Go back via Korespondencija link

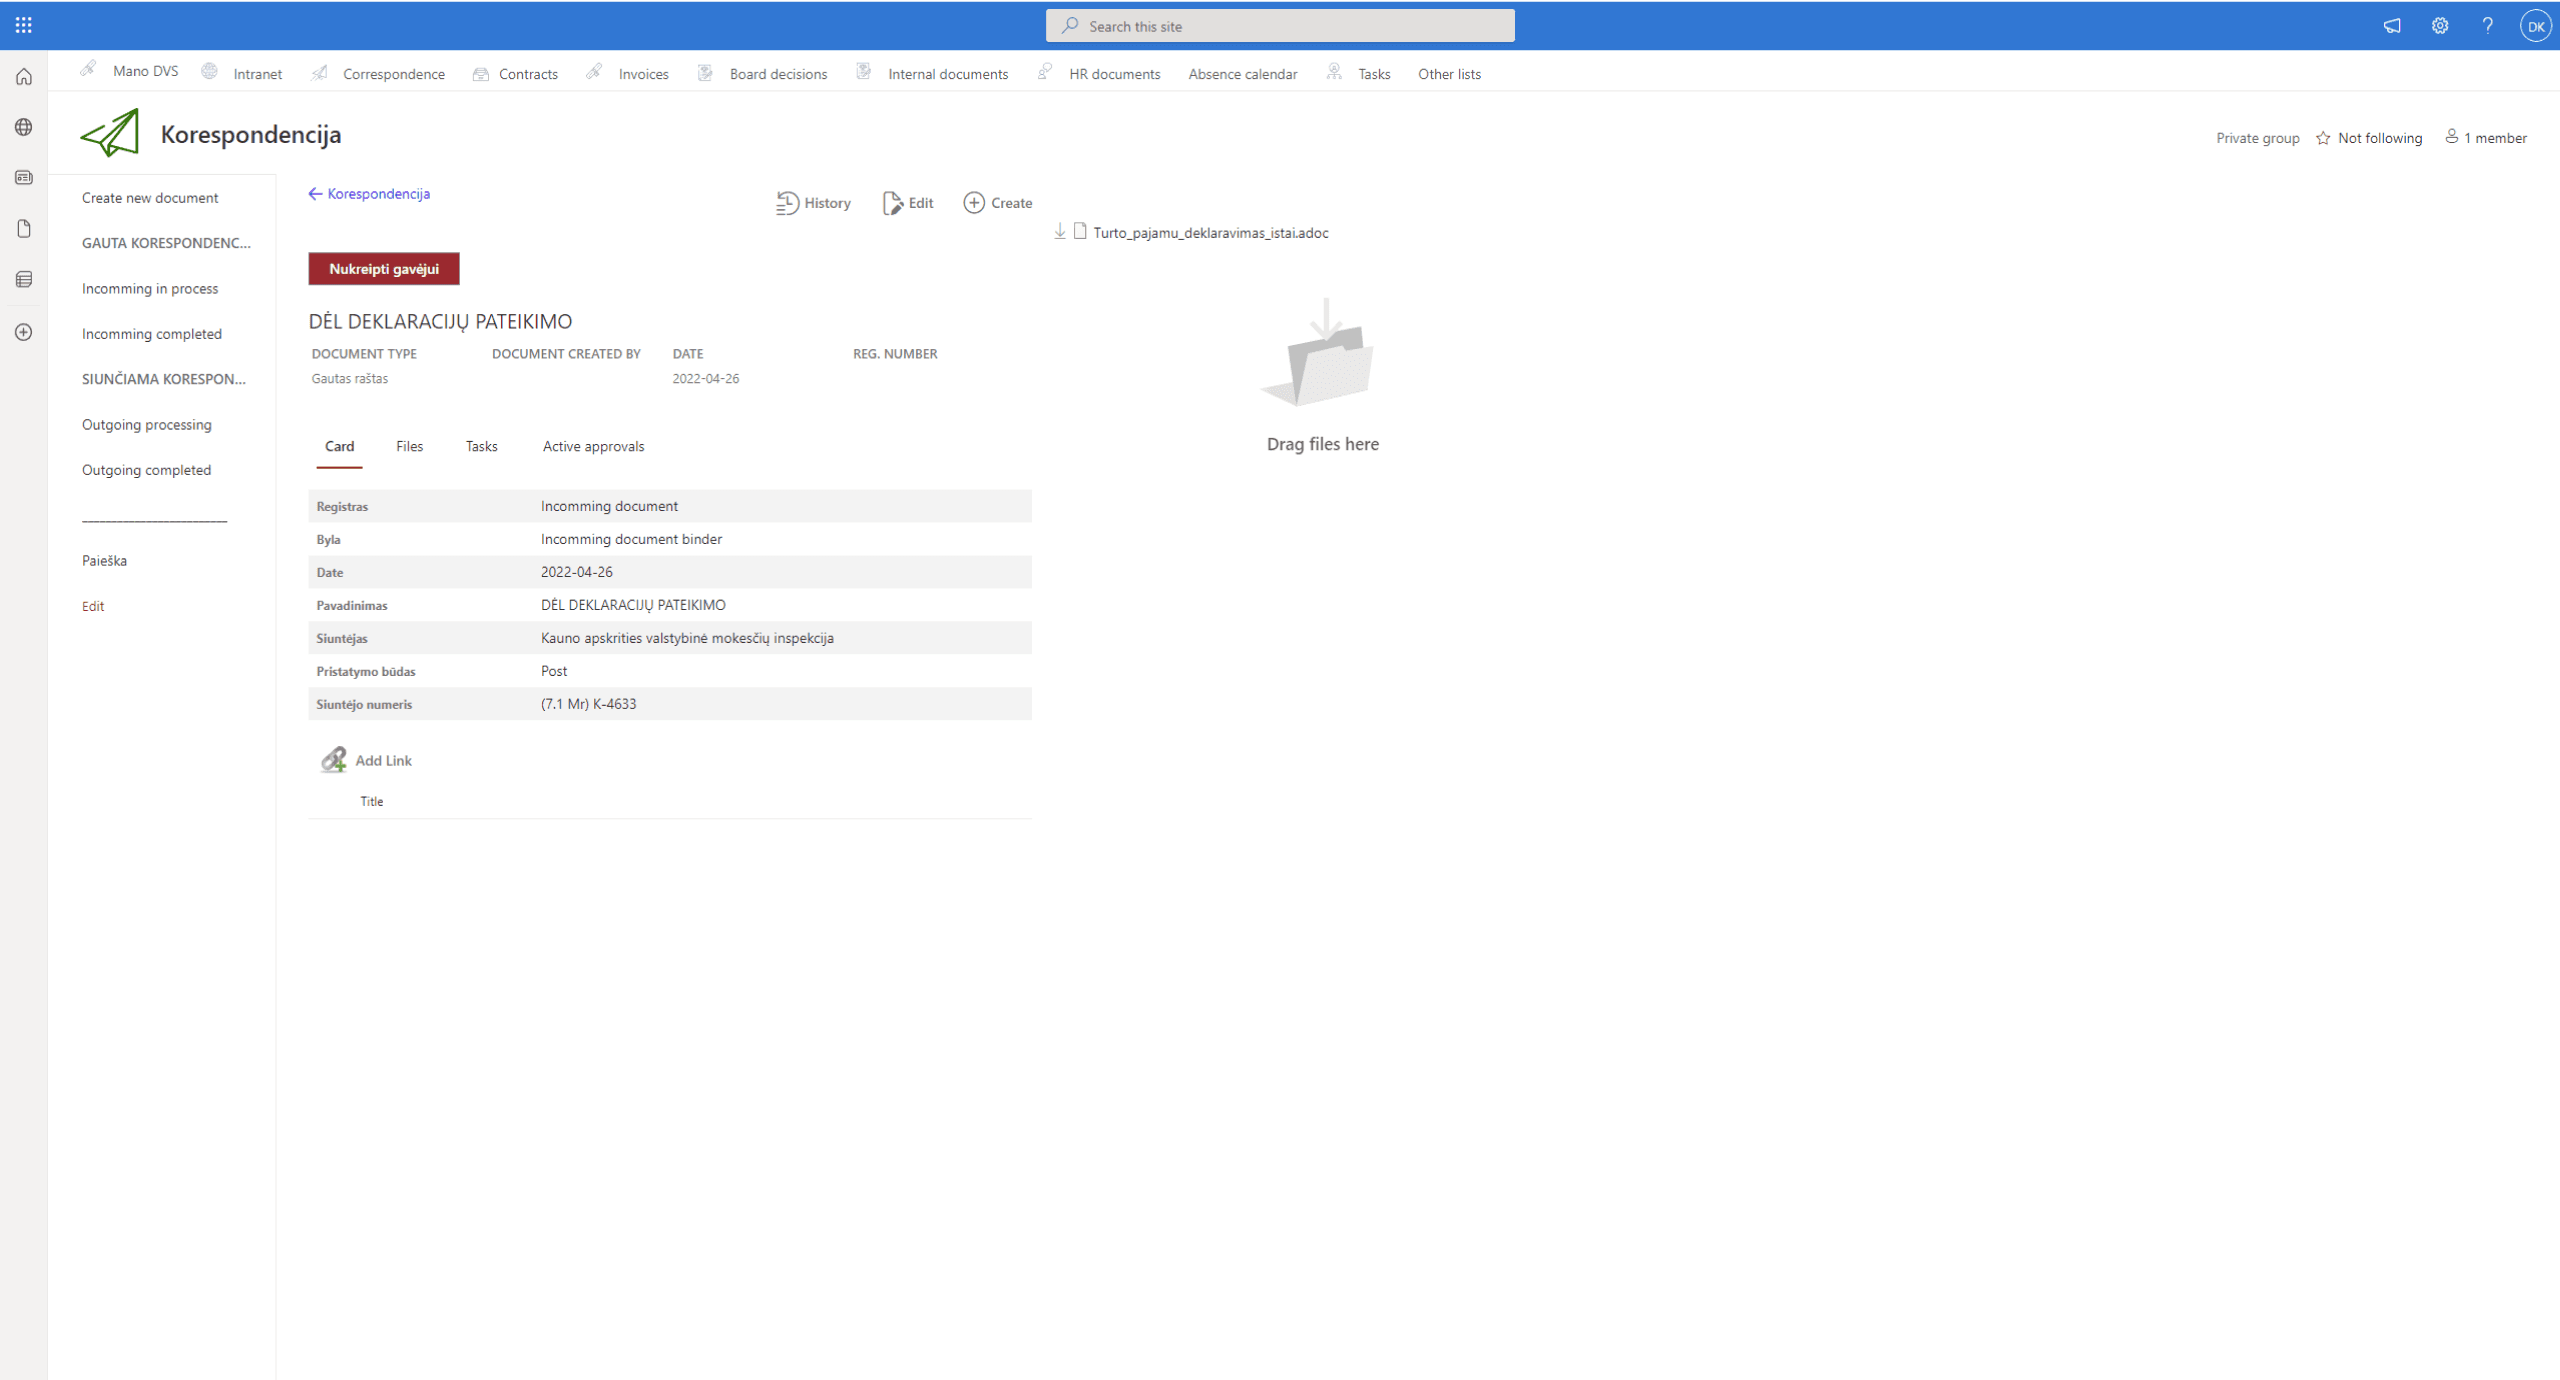coord(369,194)
